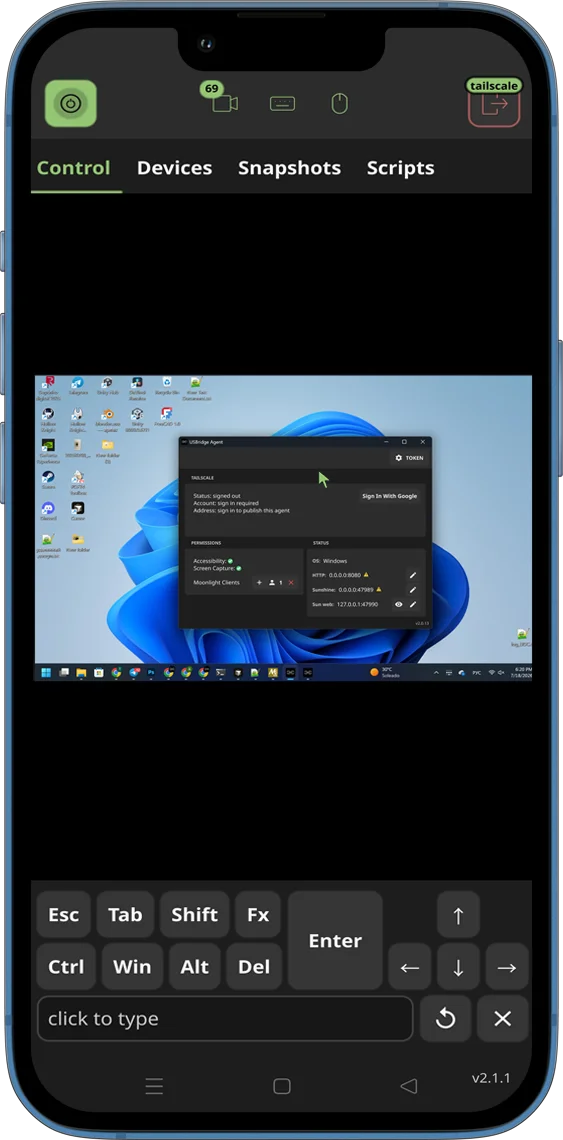The height and width of the screenshot is (1140, 563).
Task: Tap the video camera icon with badge 69
Action: (x=225, y=103)
